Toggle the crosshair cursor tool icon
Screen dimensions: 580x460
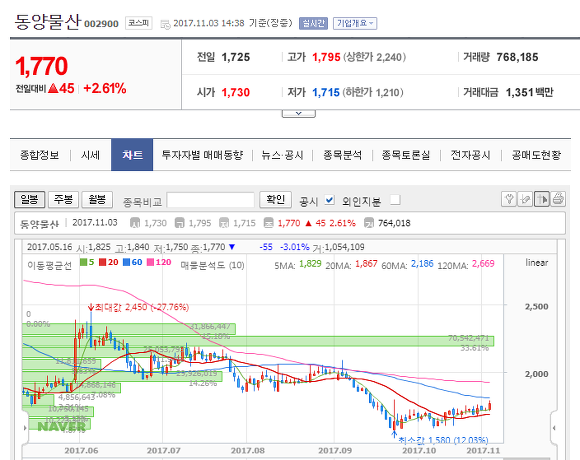[x=542, y=199]
